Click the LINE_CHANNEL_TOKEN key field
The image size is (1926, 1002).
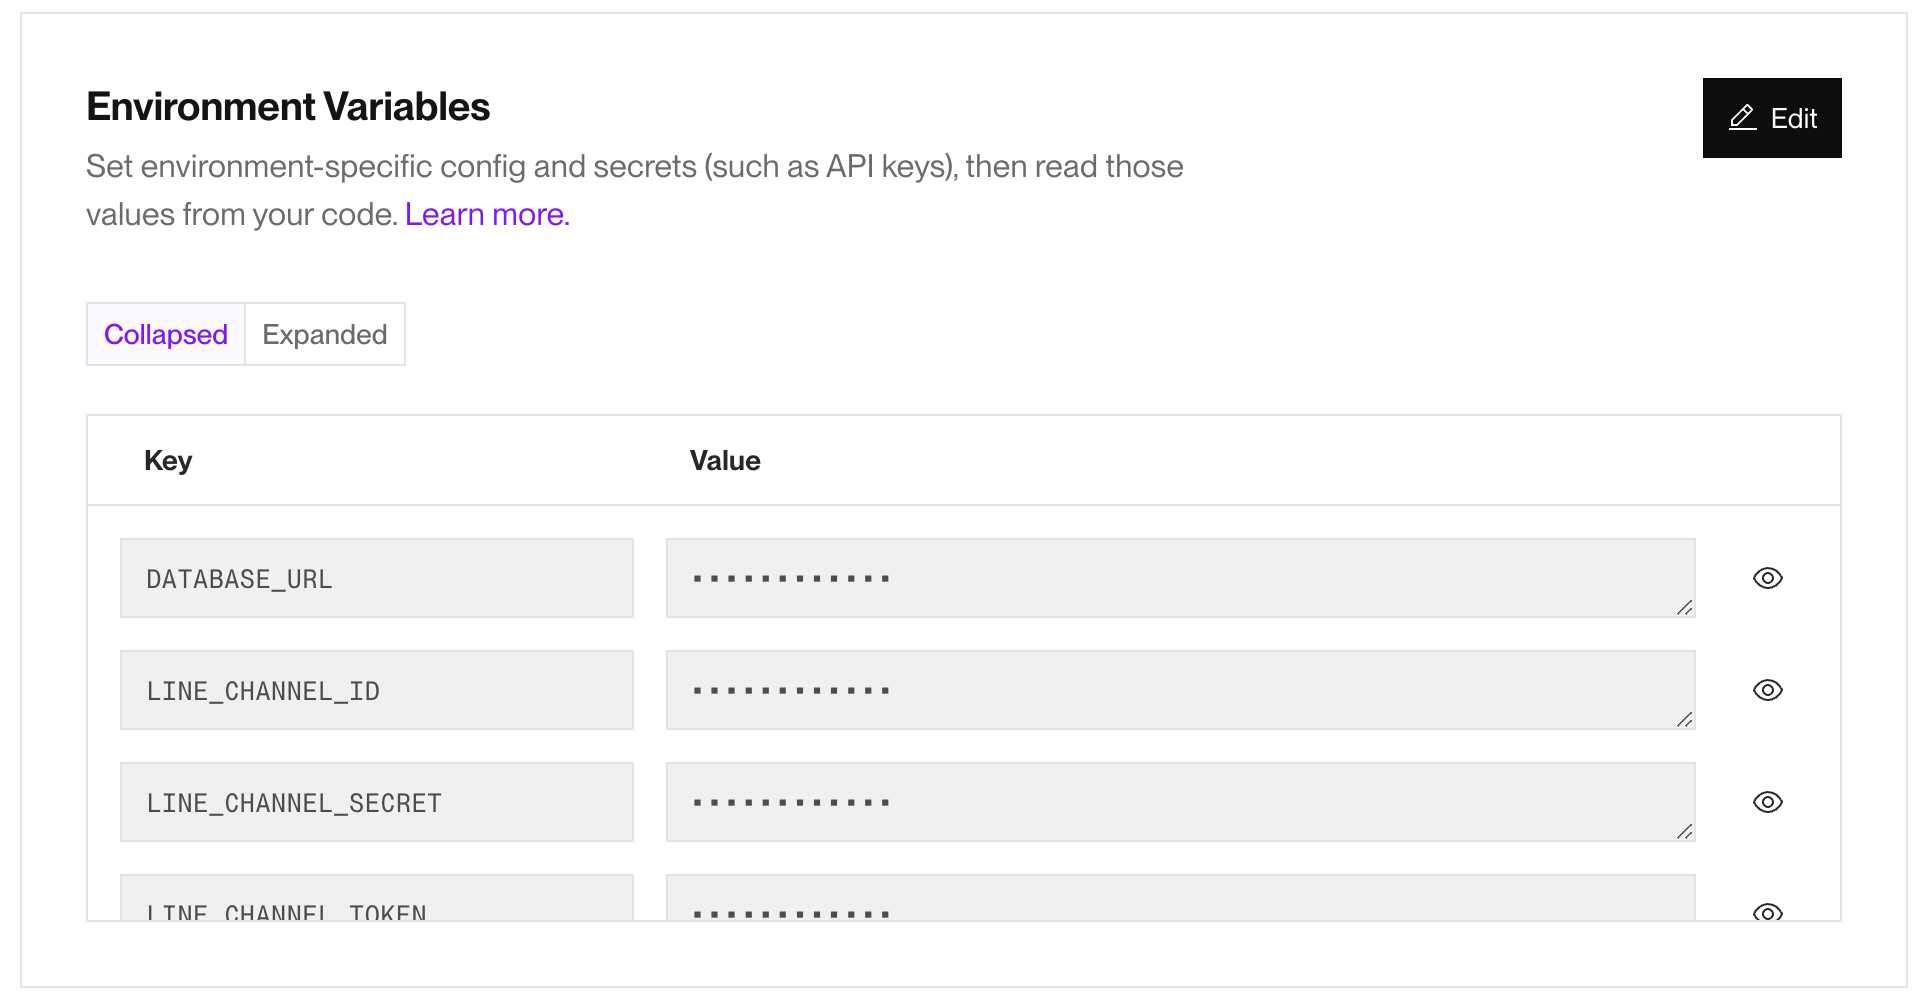pos(376,904)
